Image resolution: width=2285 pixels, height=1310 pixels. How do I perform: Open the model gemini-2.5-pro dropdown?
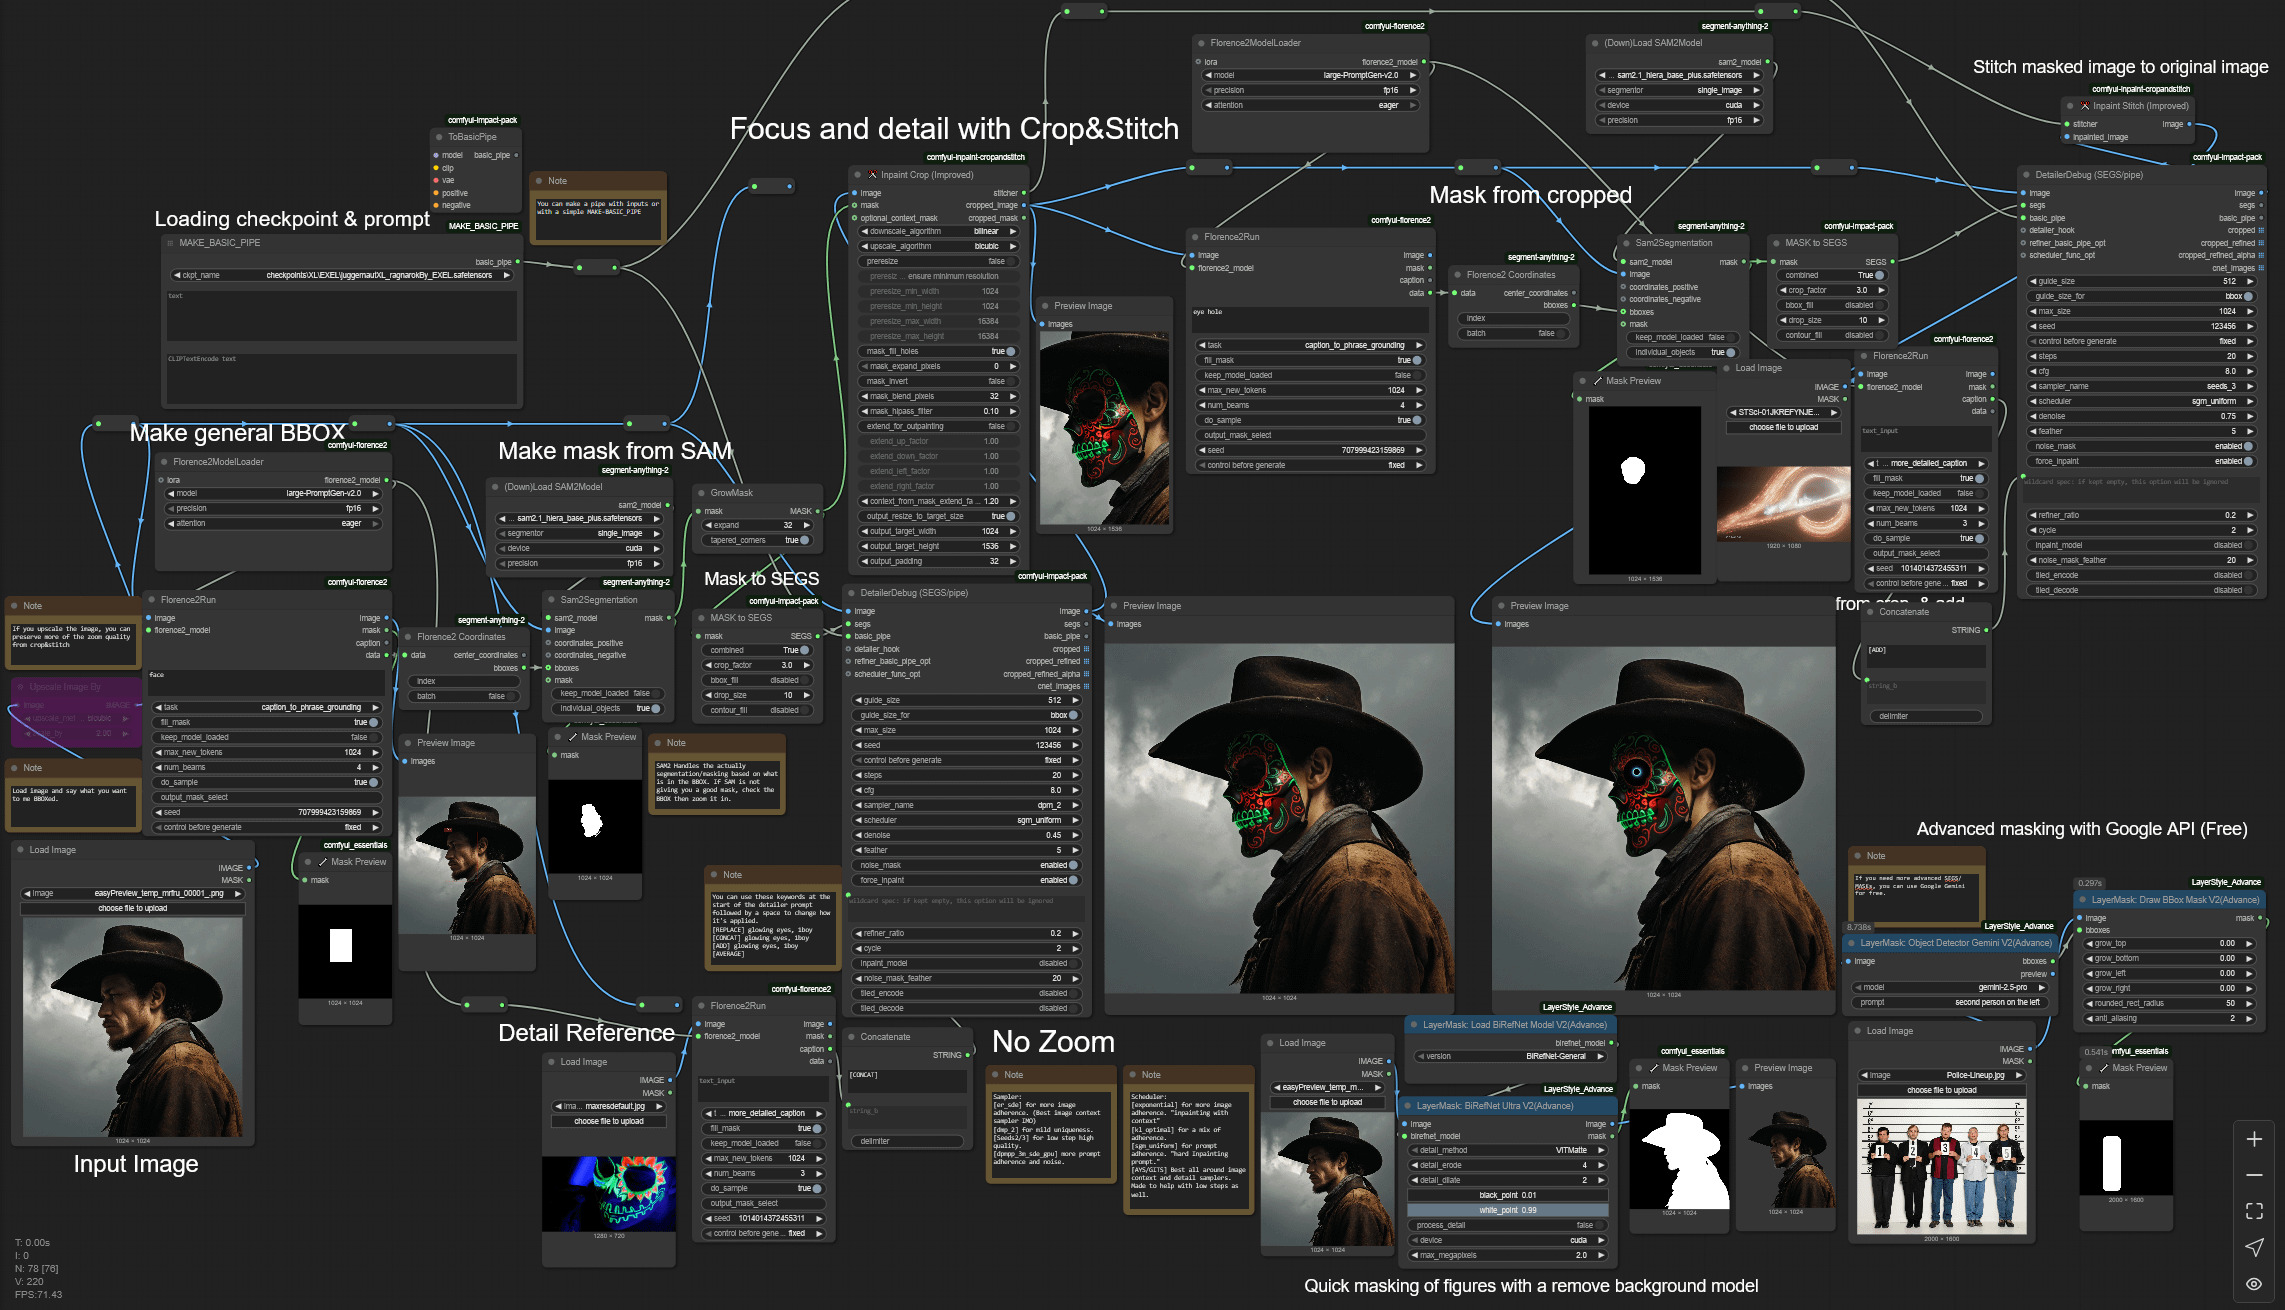1949,987
